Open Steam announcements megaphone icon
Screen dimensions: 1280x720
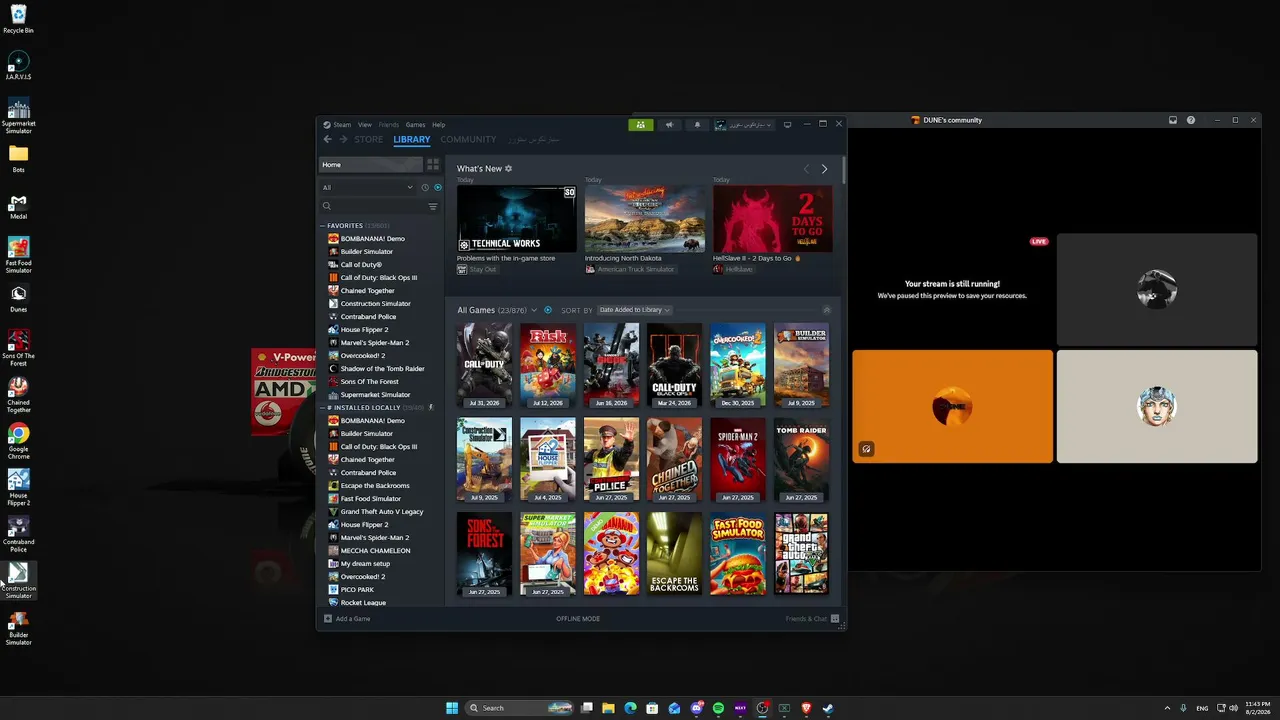coord(669,125)
